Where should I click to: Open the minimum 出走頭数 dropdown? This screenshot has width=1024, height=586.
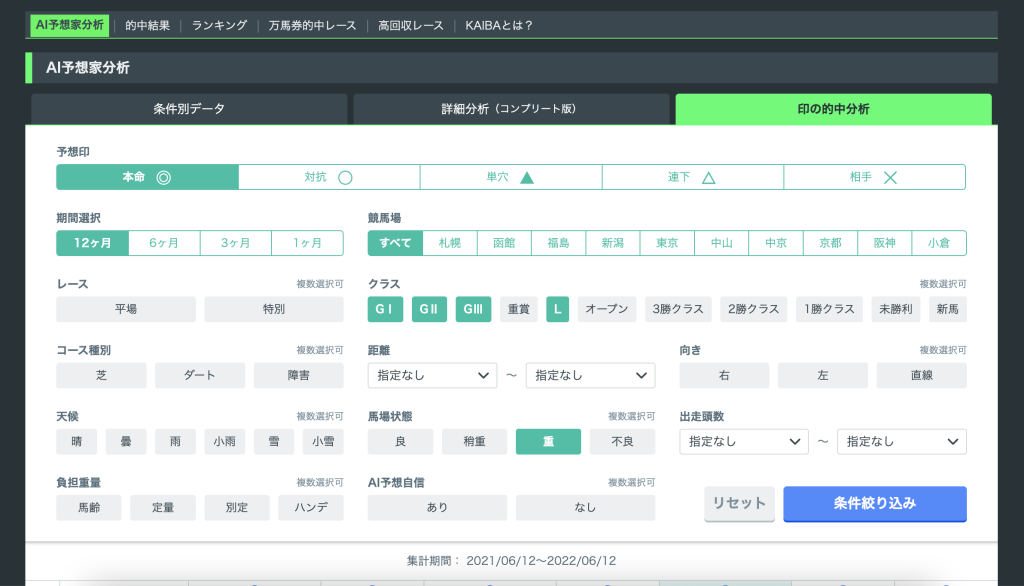[744, 442]
